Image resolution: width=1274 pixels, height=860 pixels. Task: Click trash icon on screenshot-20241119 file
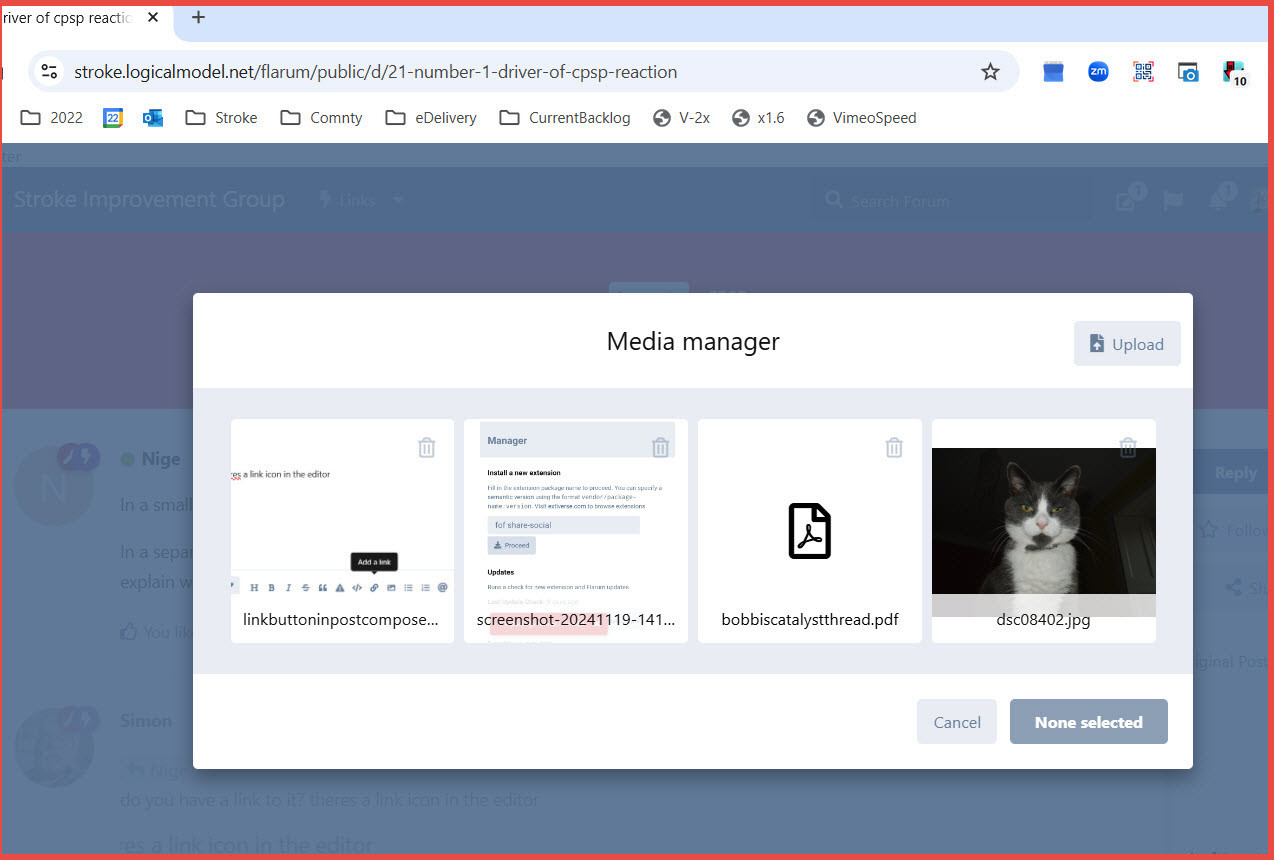point(660,448)
